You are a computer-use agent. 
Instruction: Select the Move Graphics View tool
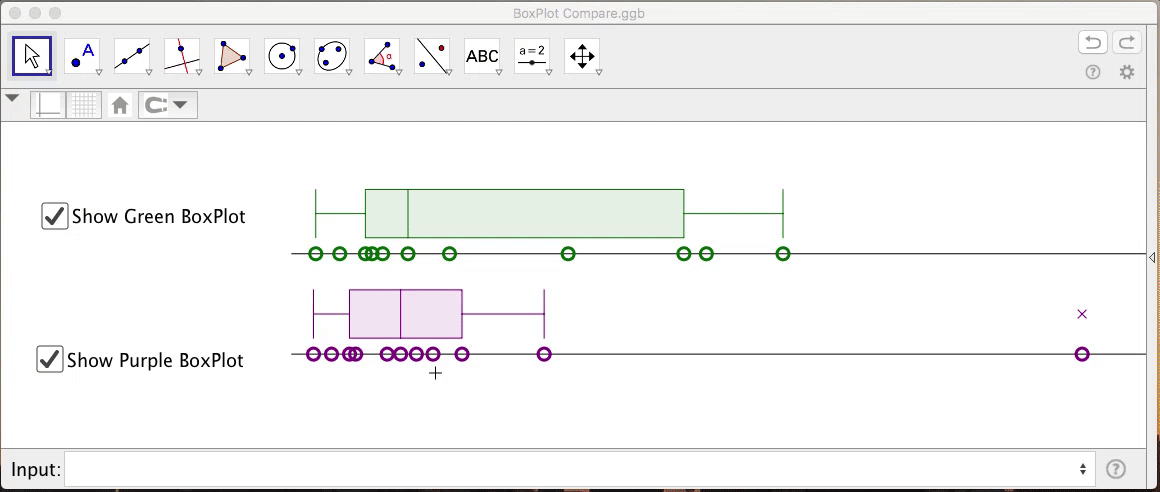[x=582, y=57]
